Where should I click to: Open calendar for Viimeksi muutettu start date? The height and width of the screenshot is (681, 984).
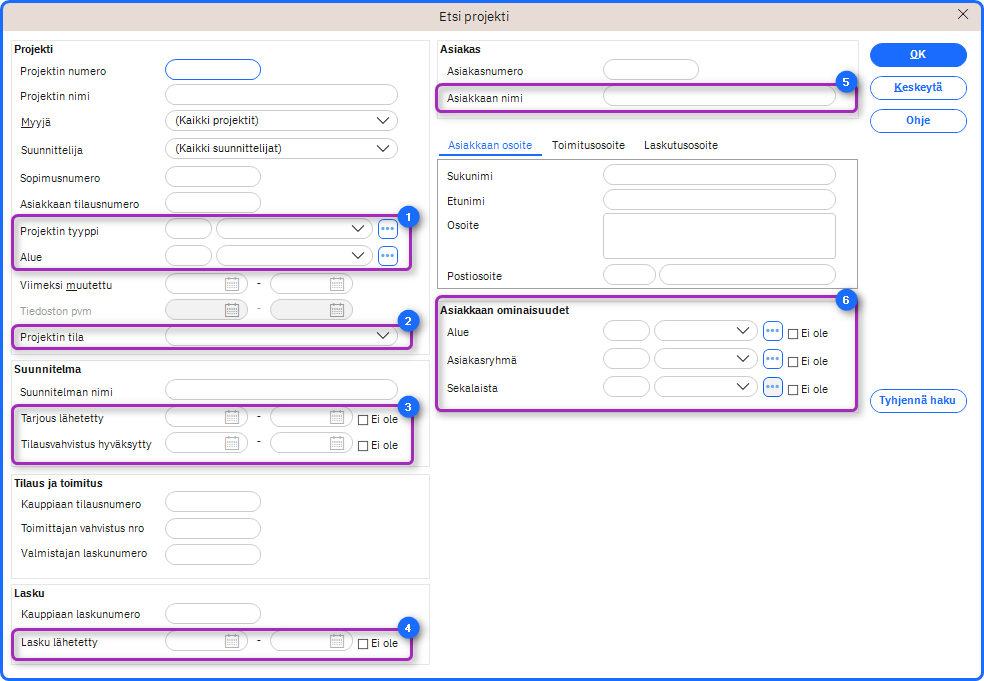tap(232, 284)
